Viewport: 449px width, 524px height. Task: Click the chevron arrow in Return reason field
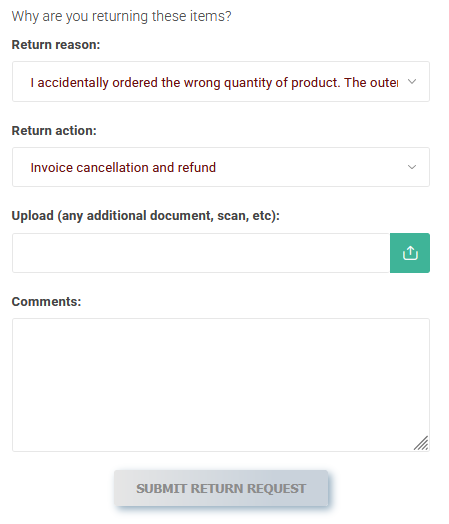[412, 82]
